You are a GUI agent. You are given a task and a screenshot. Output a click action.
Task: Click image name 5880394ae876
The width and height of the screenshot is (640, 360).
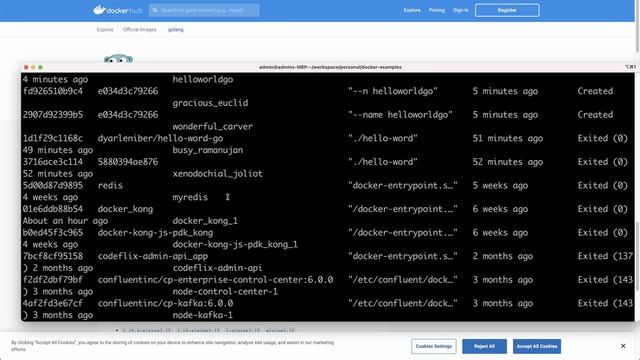pyautogui.click(x=128, y=162)
